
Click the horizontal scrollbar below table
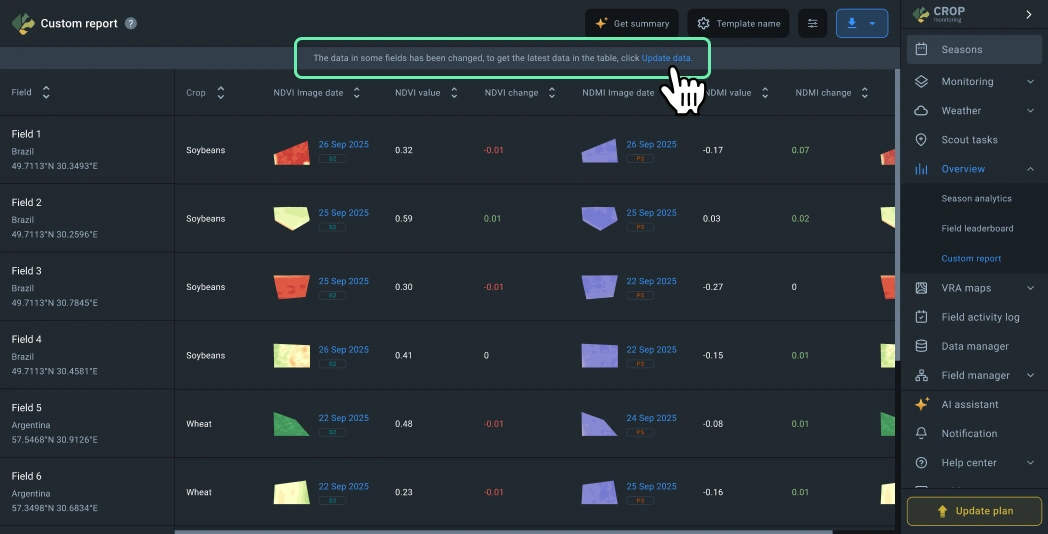(500, 531)
